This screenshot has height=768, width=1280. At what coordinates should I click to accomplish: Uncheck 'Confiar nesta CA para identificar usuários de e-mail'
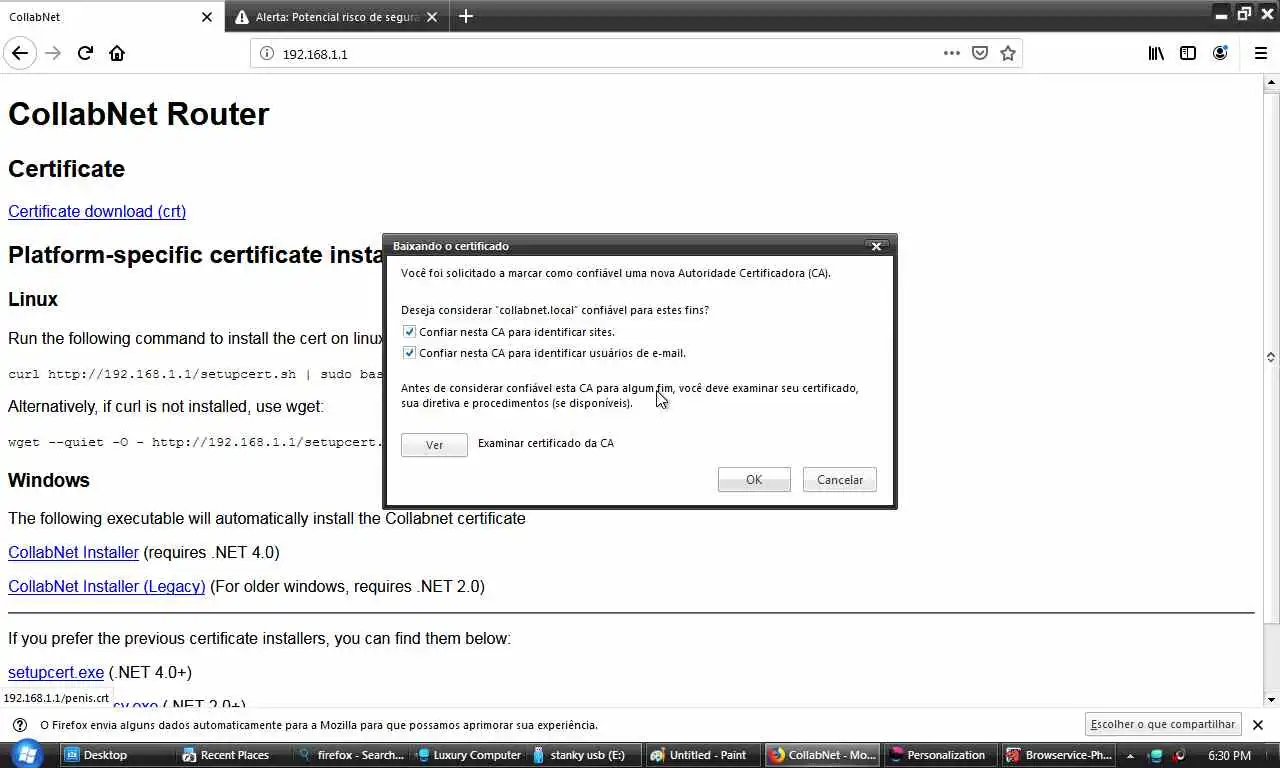click(409, 353)
